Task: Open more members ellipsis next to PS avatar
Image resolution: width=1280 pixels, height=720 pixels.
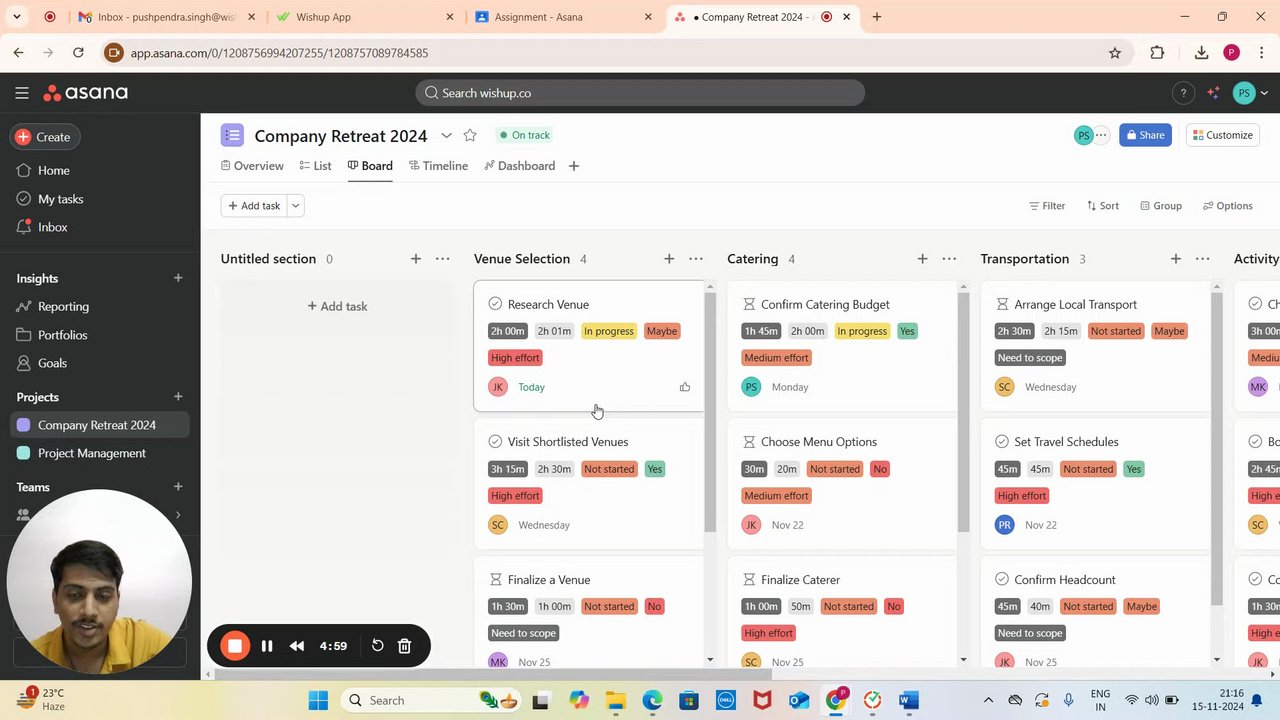Action: (1101, 135)
